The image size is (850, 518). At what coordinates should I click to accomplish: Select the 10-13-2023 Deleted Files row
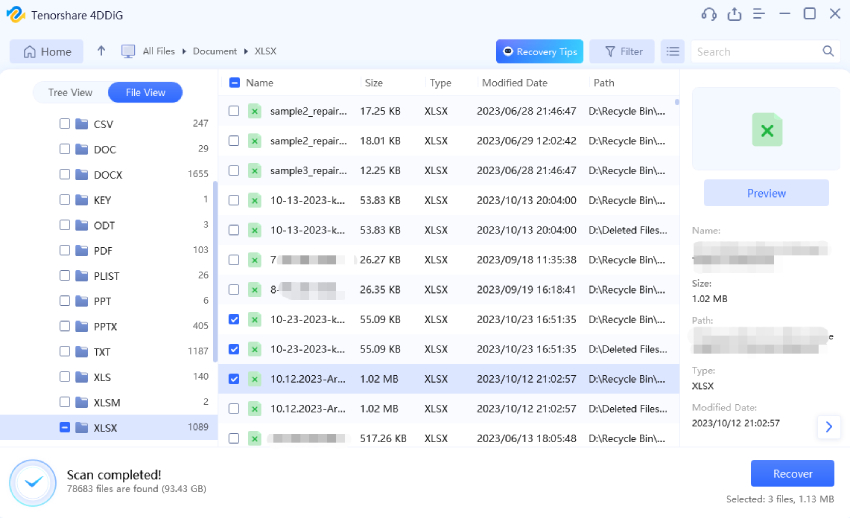coord(448,230)
